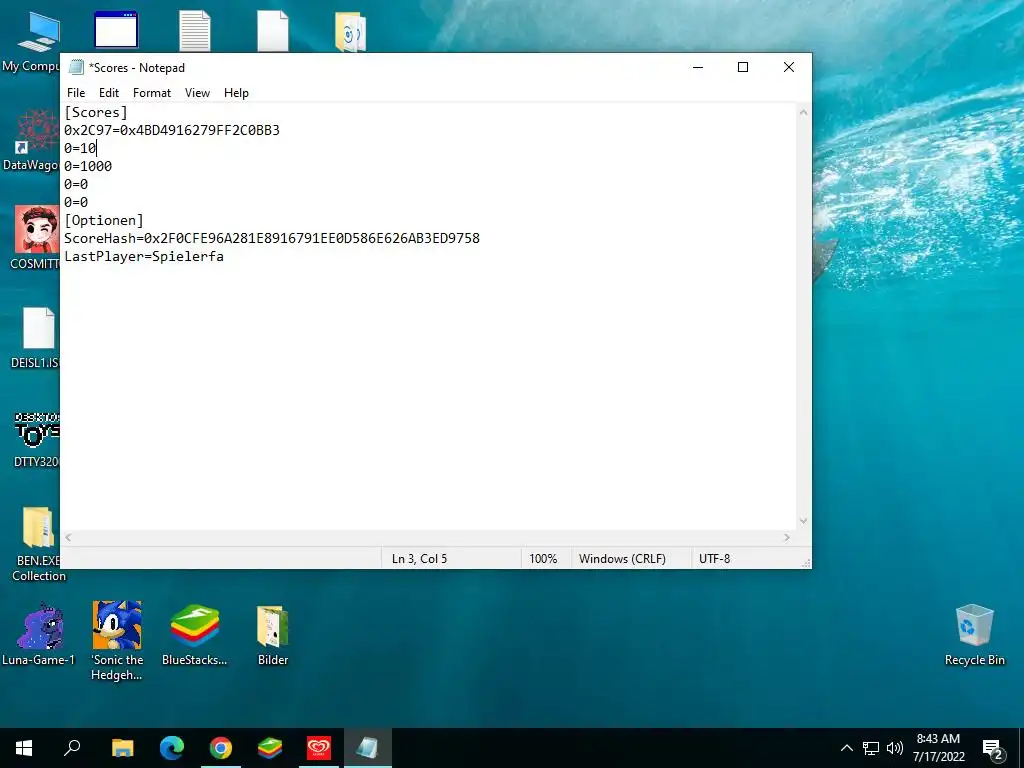Open the Windows Start menu
This screenshot has height=768, width=1024.
(x=24, y=748)
